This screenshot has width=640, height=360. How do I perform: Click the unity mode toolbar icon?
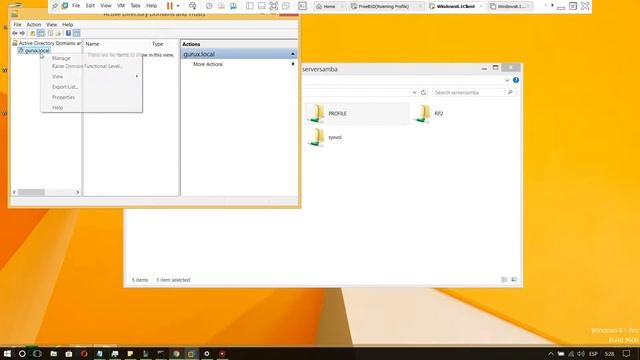286,6
